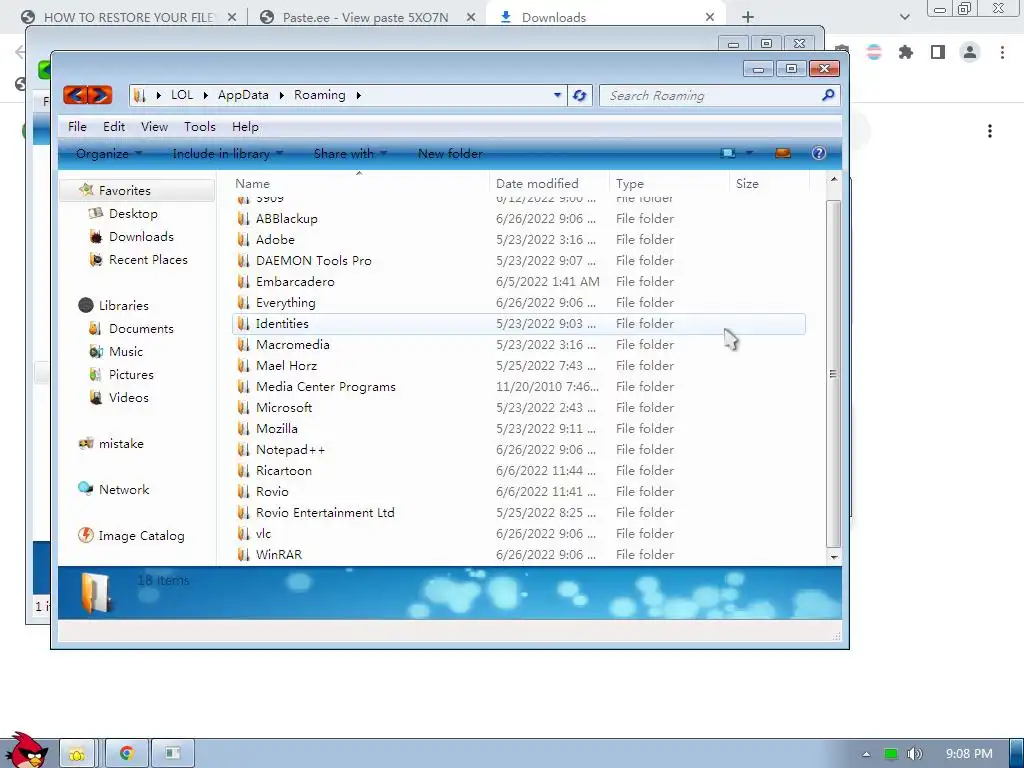The image size is (1024, 768).
Task: Select the Mael Horz folder icon
Action: pos(244,366)
